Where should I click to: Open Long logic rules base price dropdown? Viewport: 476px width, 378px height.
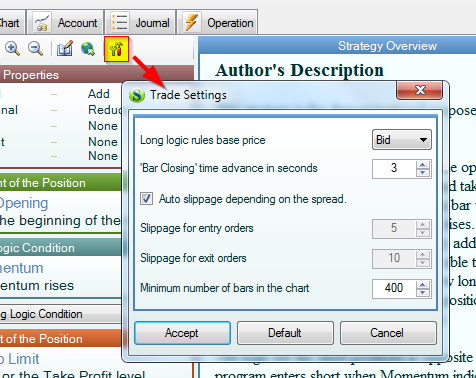(x=402, y=140)
